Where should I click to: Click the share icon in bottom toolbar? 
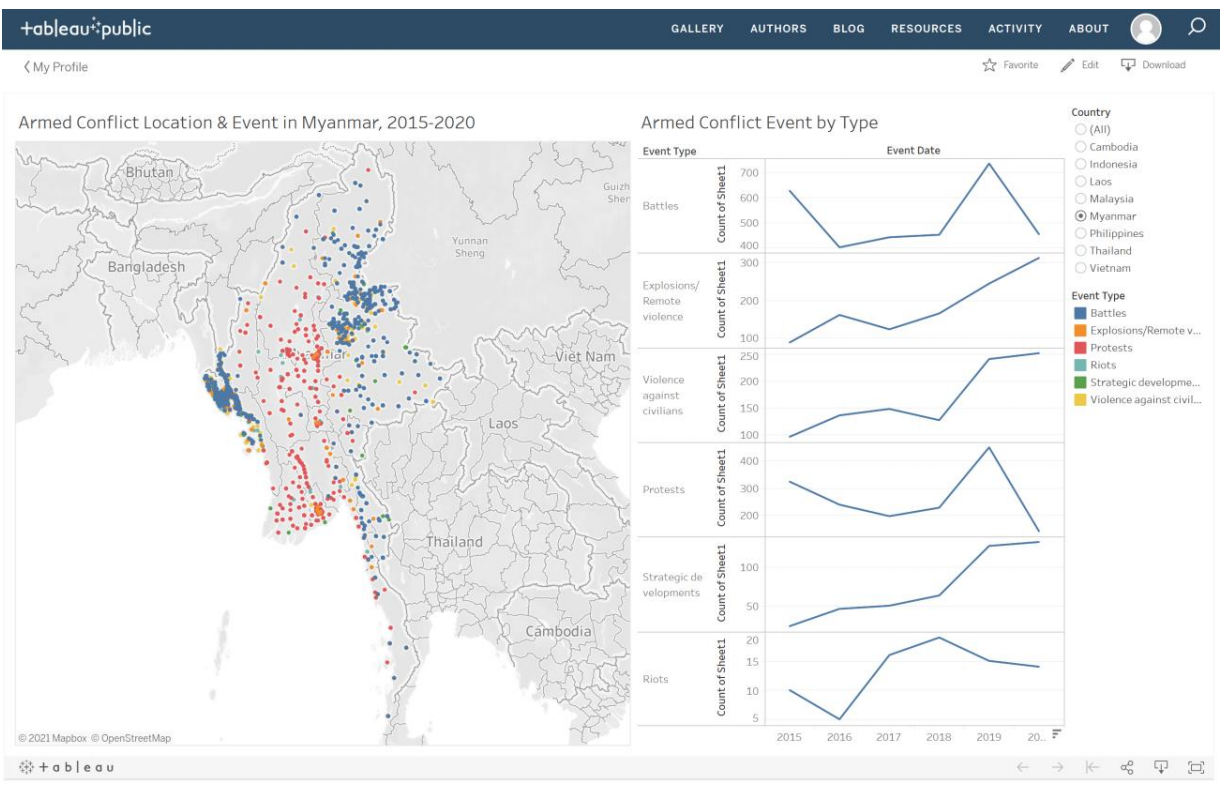1127,767
